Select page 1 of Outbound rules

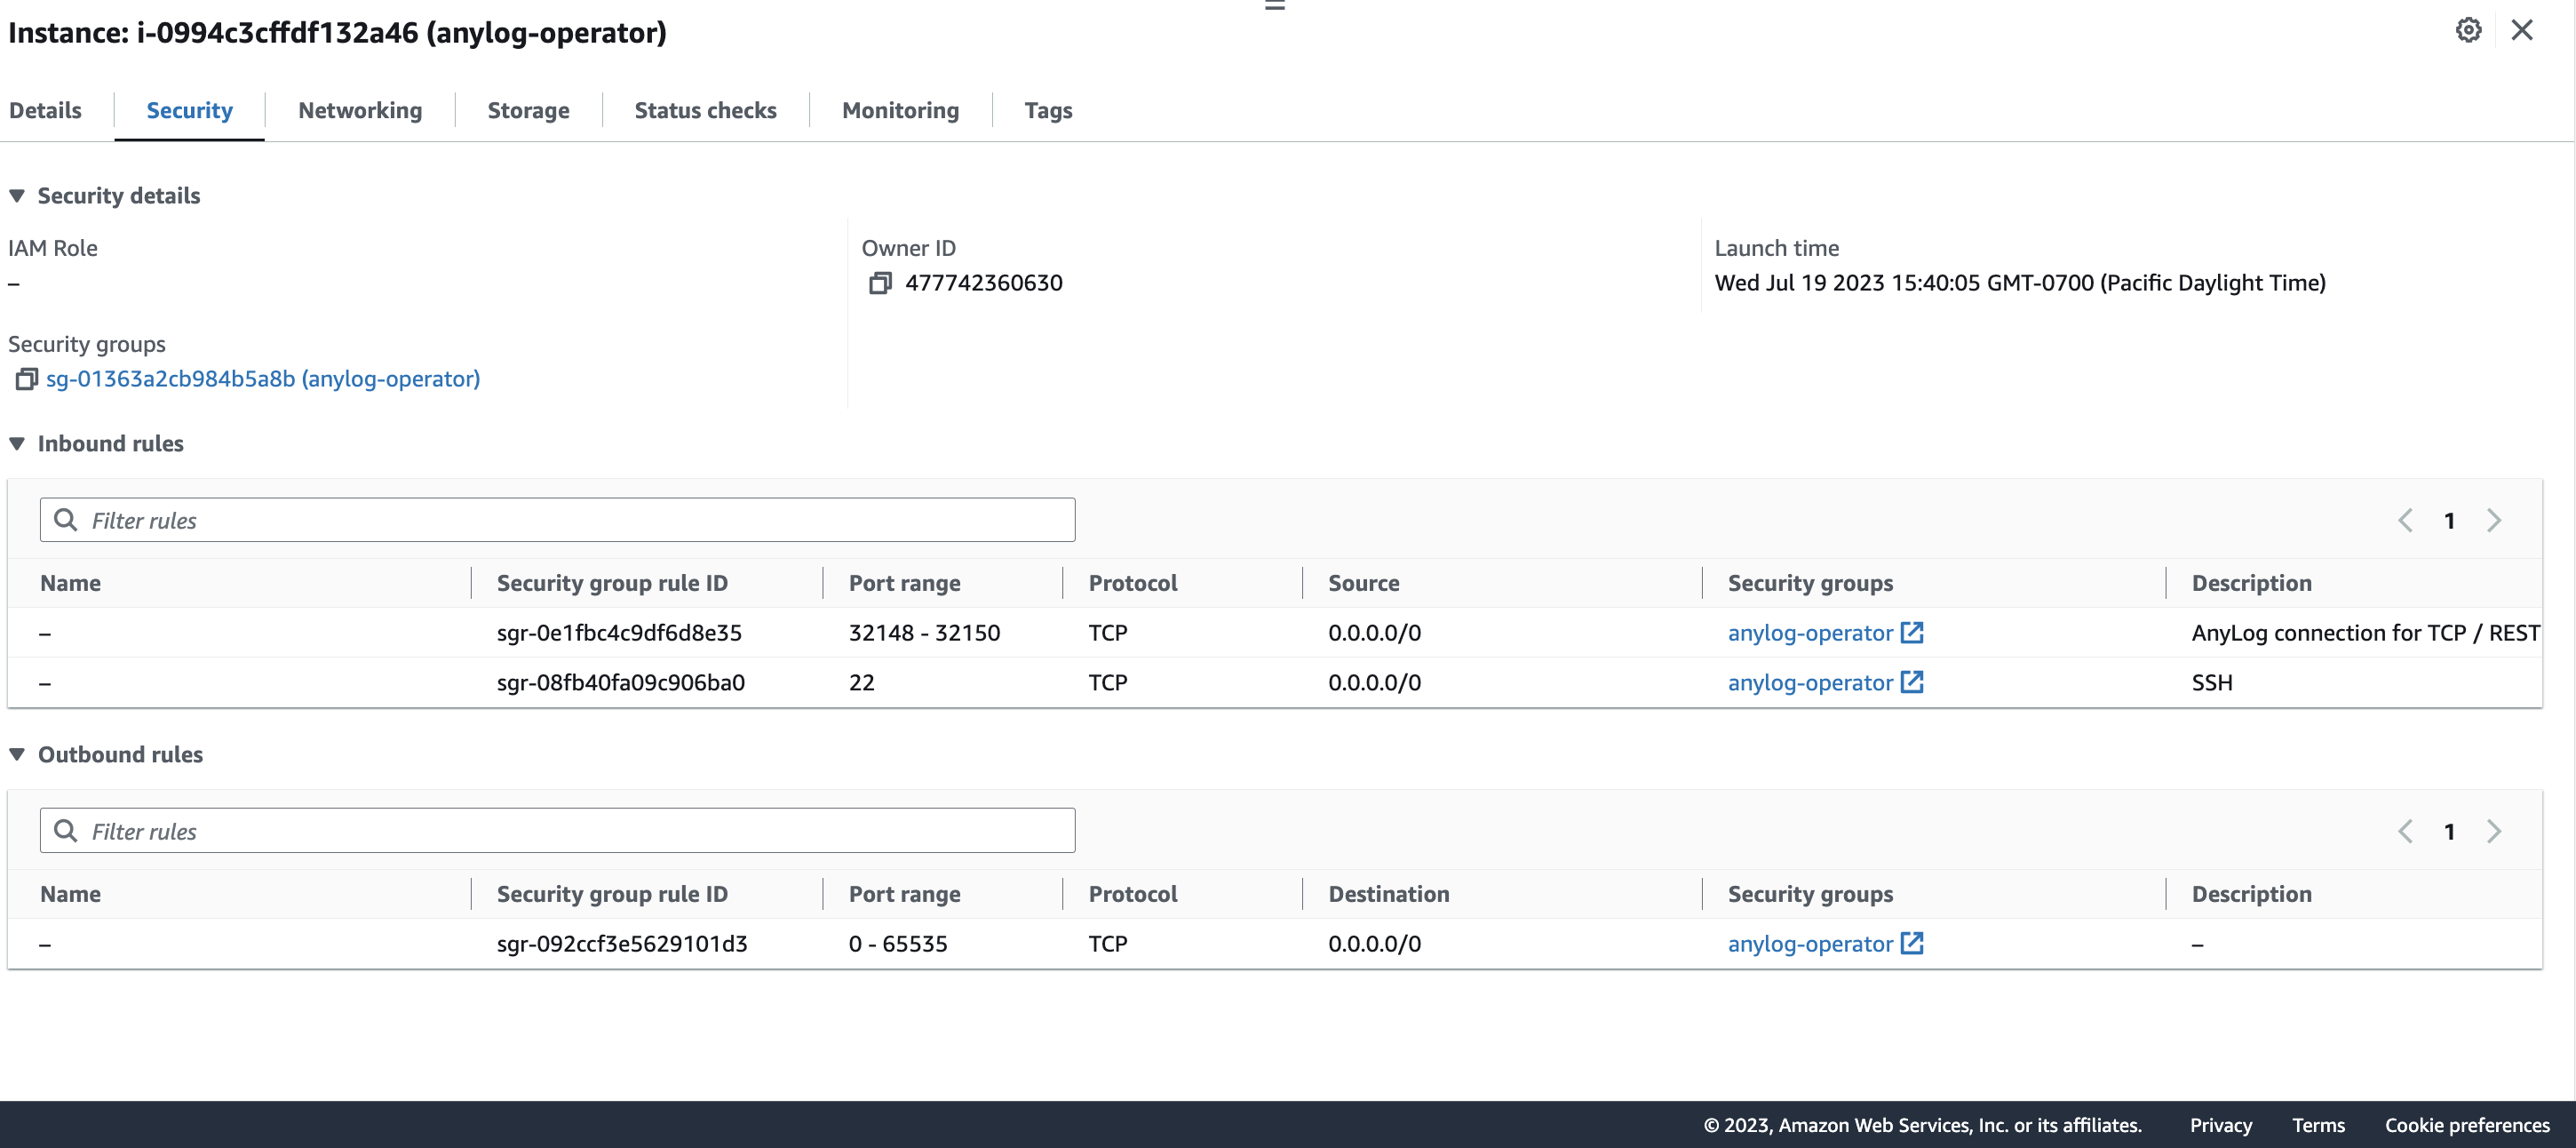[x=2449, y=832]
